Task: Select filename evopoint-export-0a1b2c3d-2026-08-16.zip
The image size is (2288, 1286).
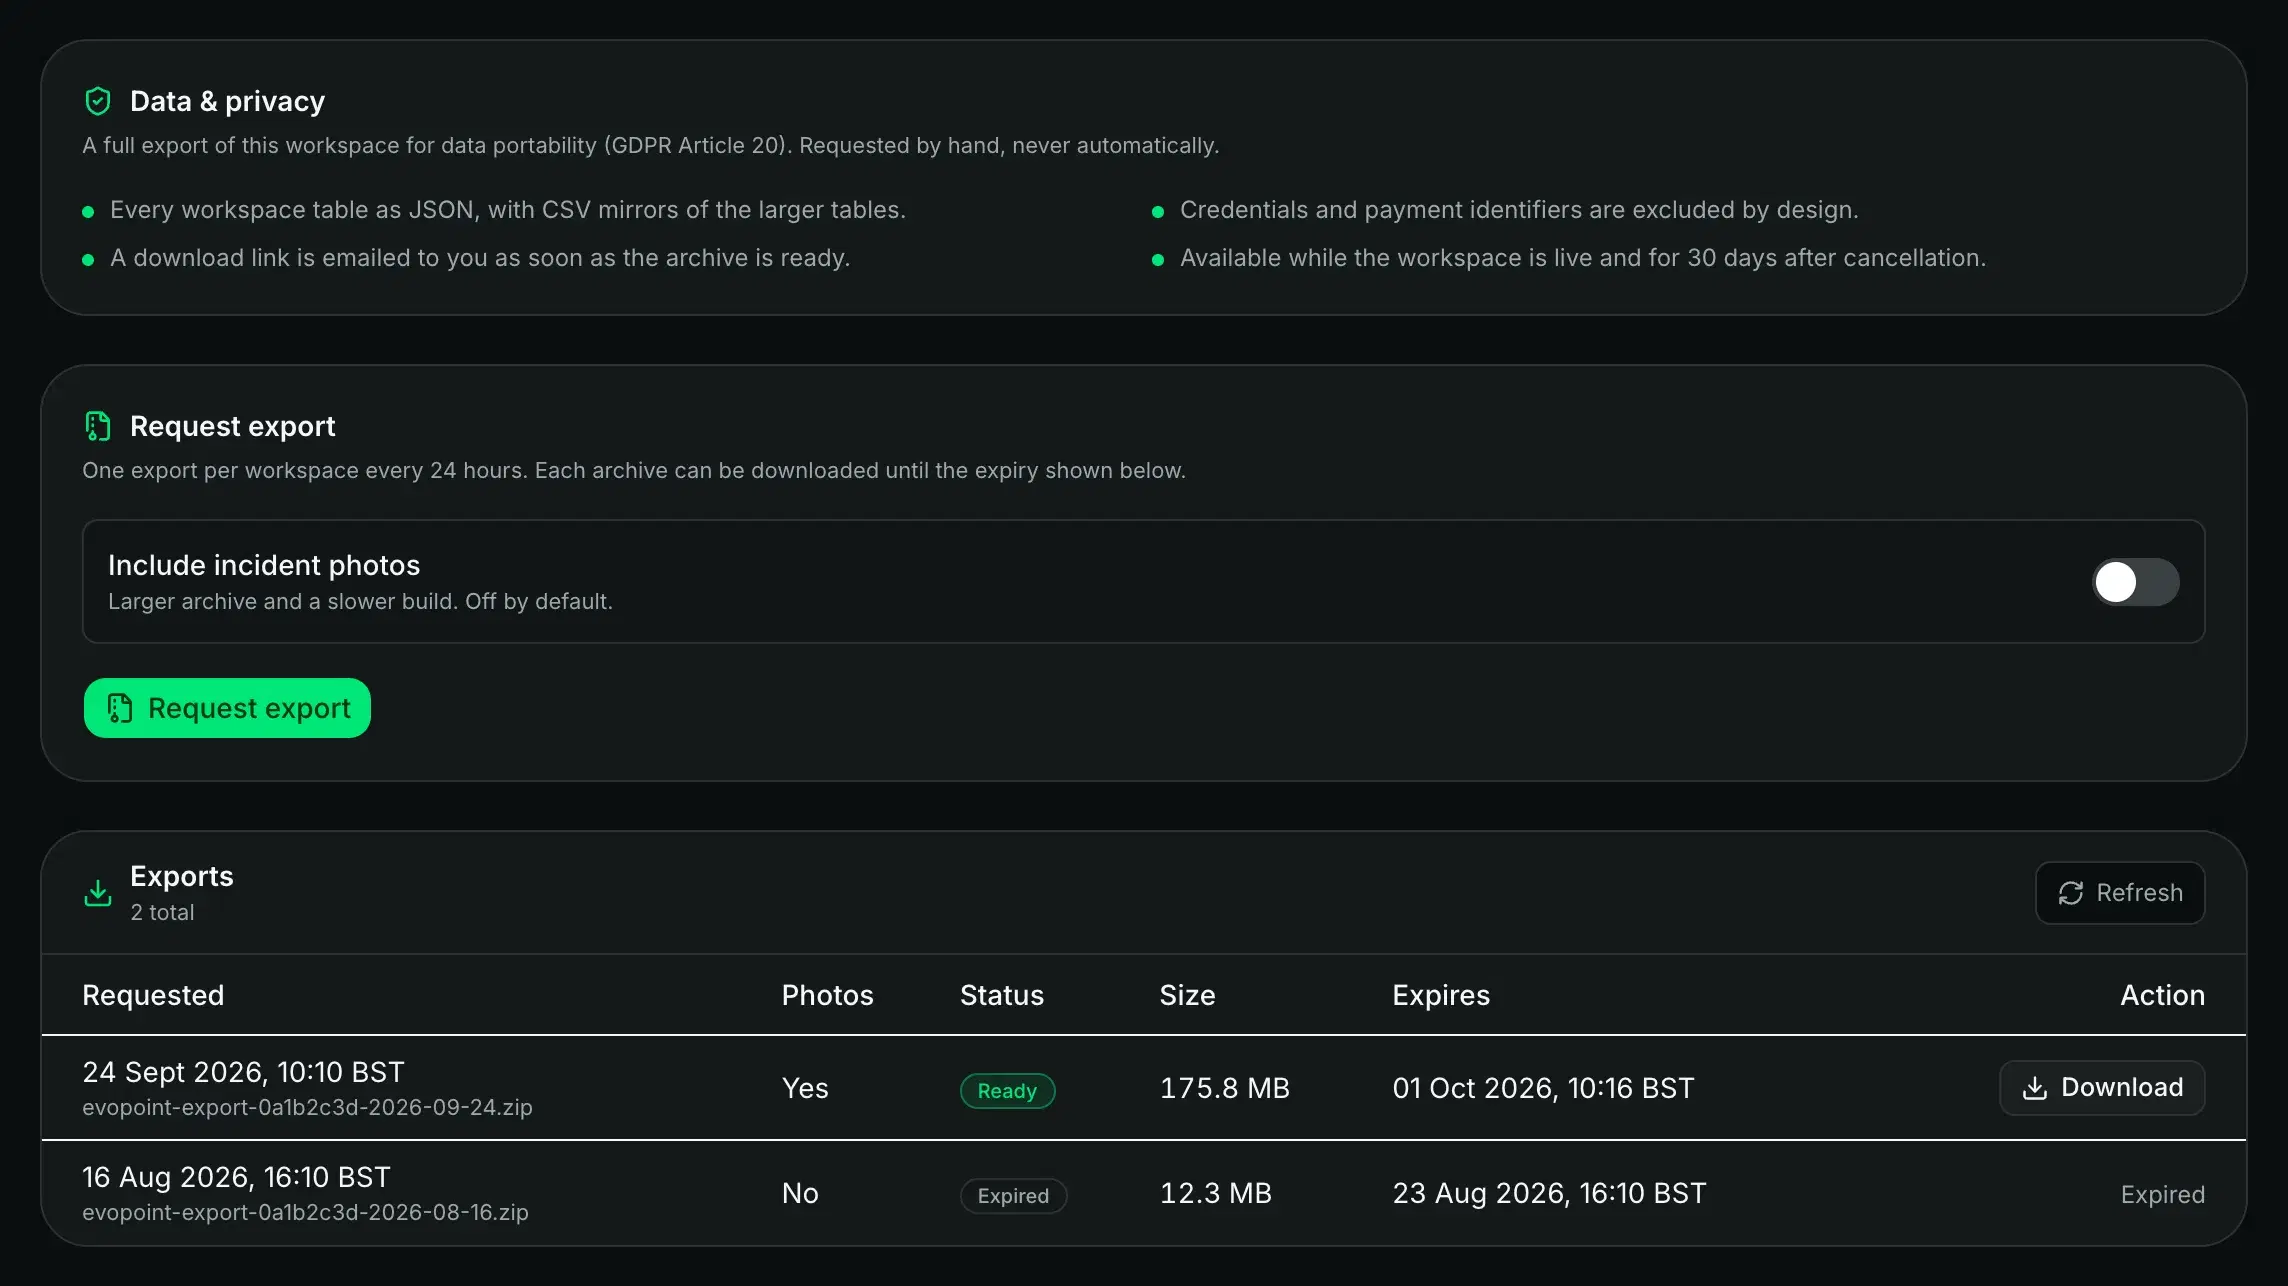Action: 305,1213
